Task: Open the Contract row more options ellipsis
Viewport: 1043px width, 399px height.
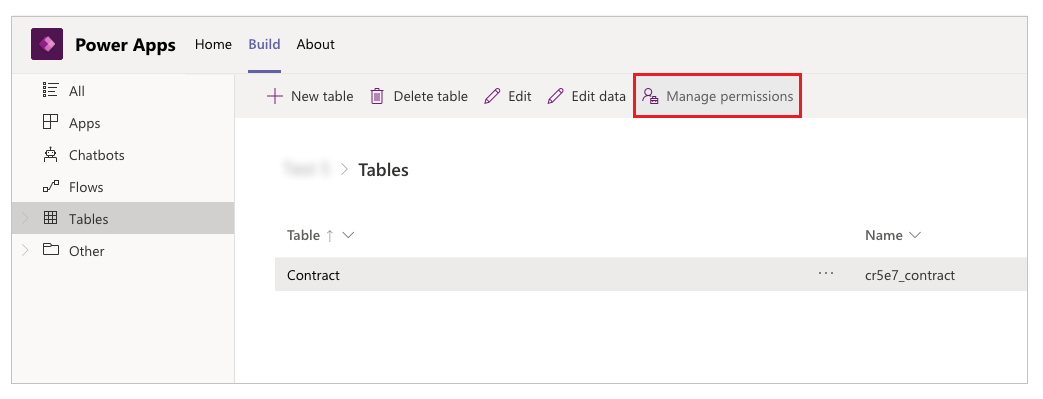Action: 827,273
